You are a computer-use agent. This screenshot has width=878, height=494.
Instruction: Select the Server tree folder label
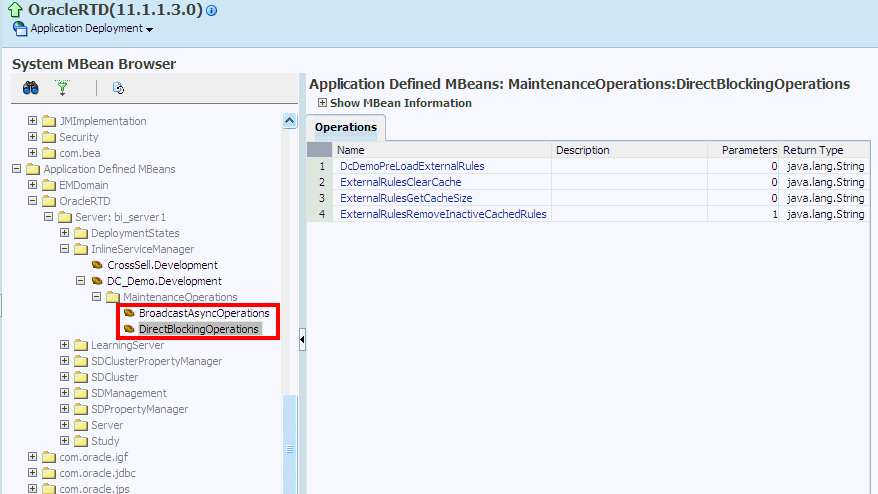click(x=107, y=425)
